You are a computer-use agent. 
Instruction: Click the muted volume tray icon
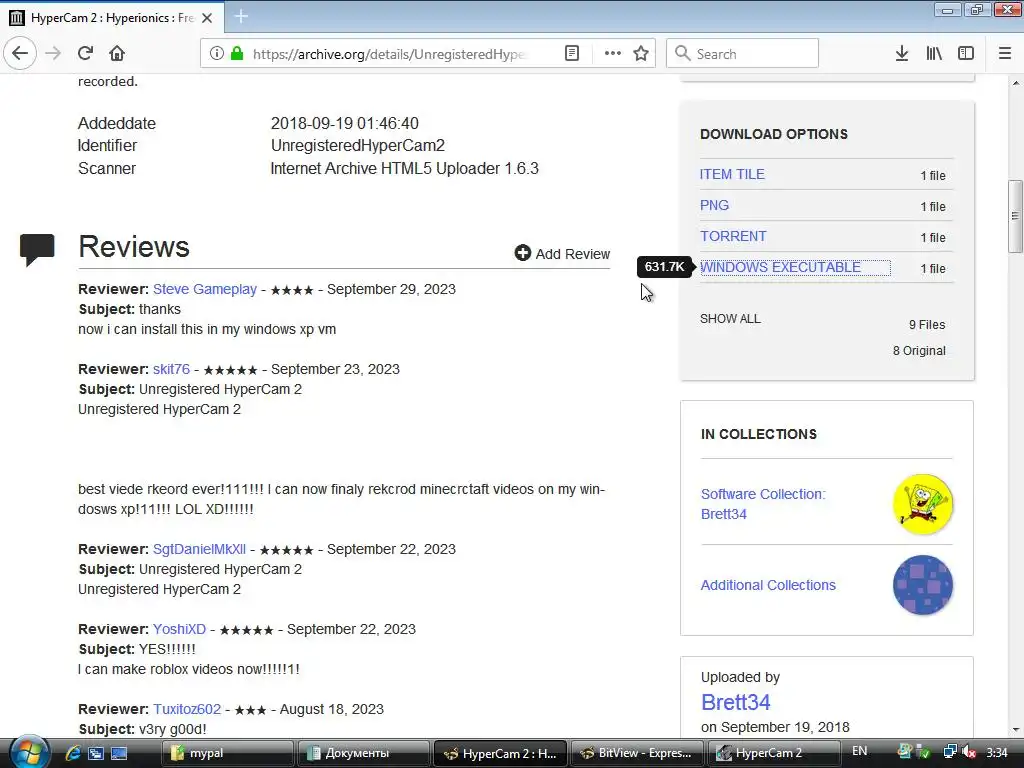[x=969, y=752]
